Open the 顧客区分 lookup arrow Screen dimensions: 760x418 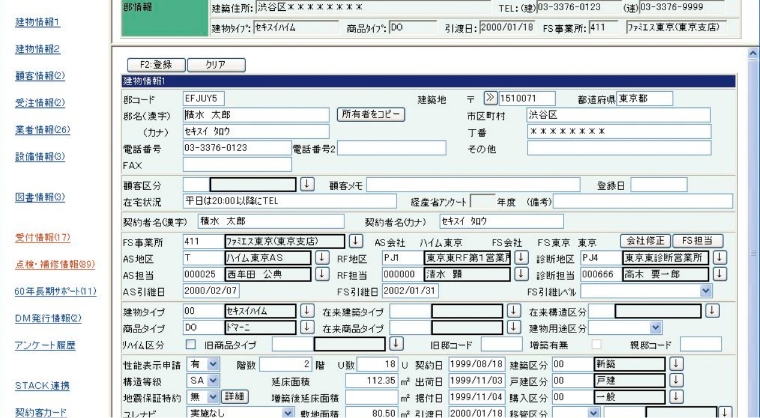point(307,185)
